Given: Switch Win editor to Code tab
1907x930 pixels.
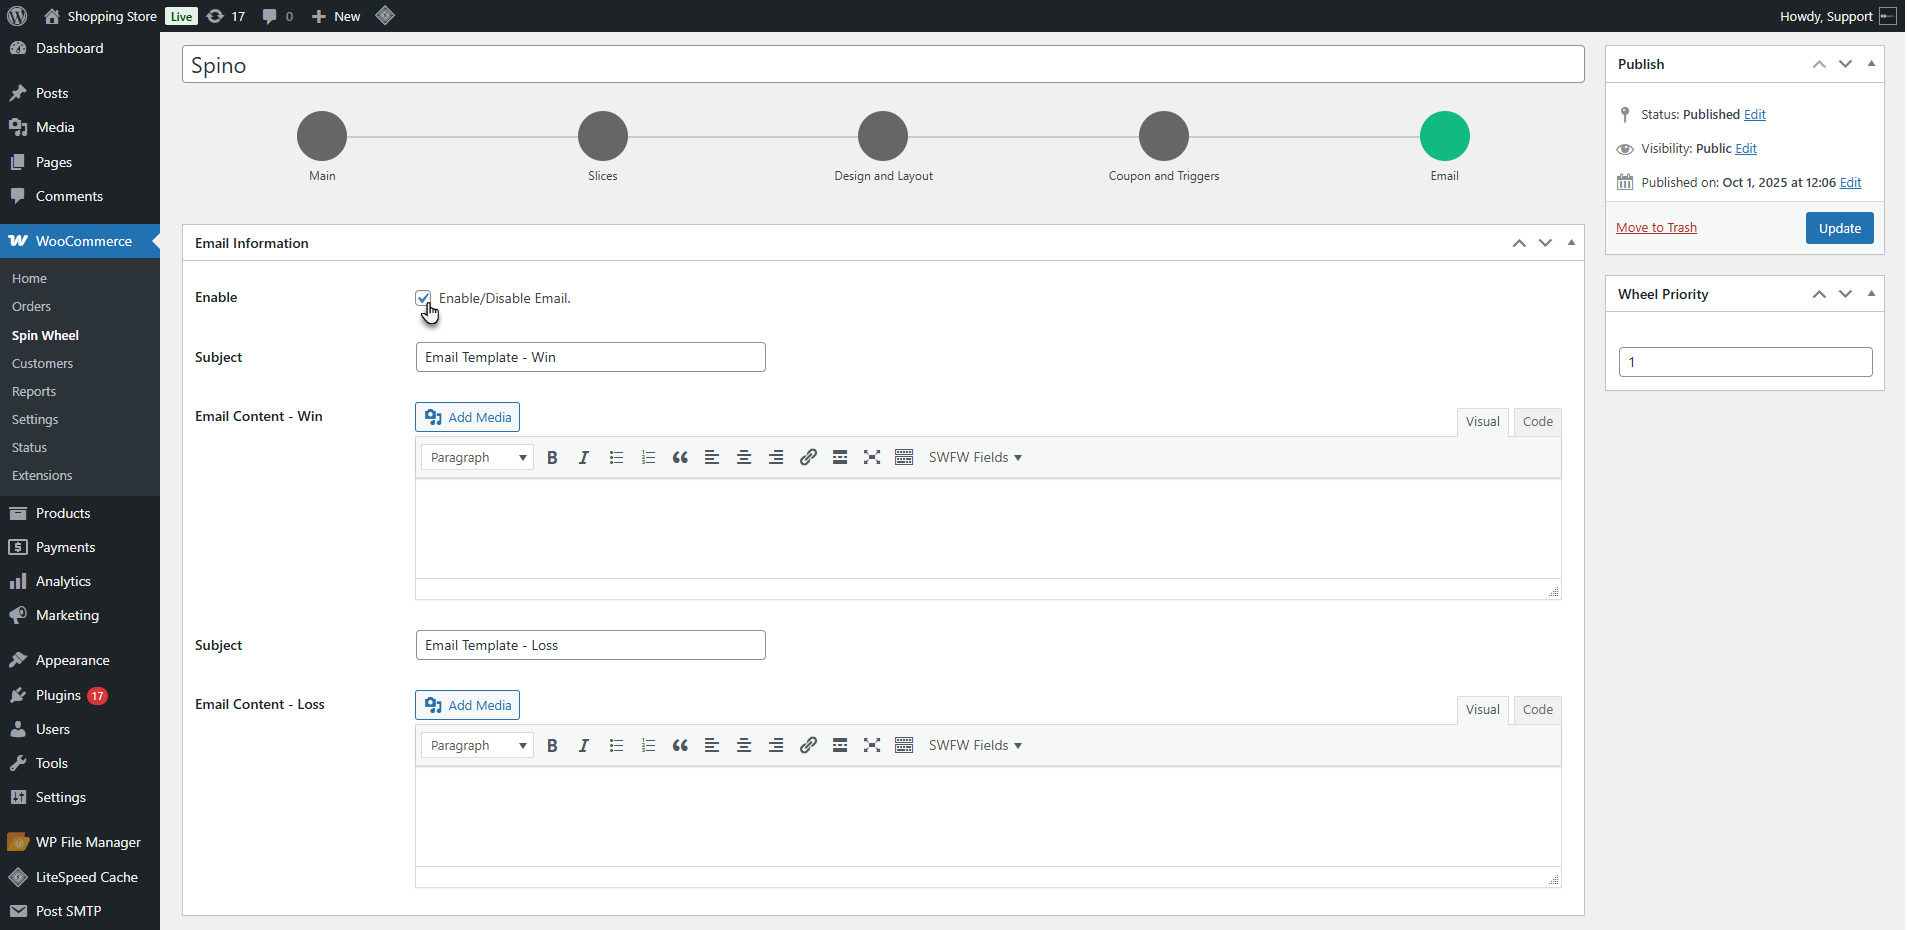Looking at the screenshot, I should coord(1537,422).
